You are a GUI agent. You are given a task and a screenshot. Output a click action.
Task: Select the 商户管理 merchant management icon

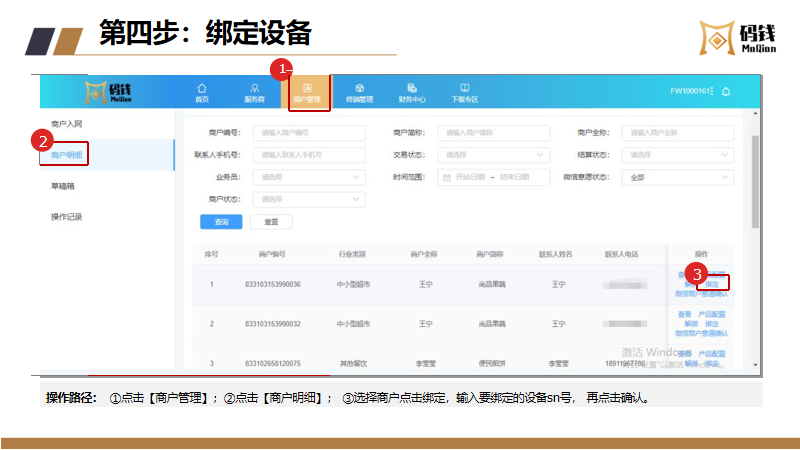point(307,93)
